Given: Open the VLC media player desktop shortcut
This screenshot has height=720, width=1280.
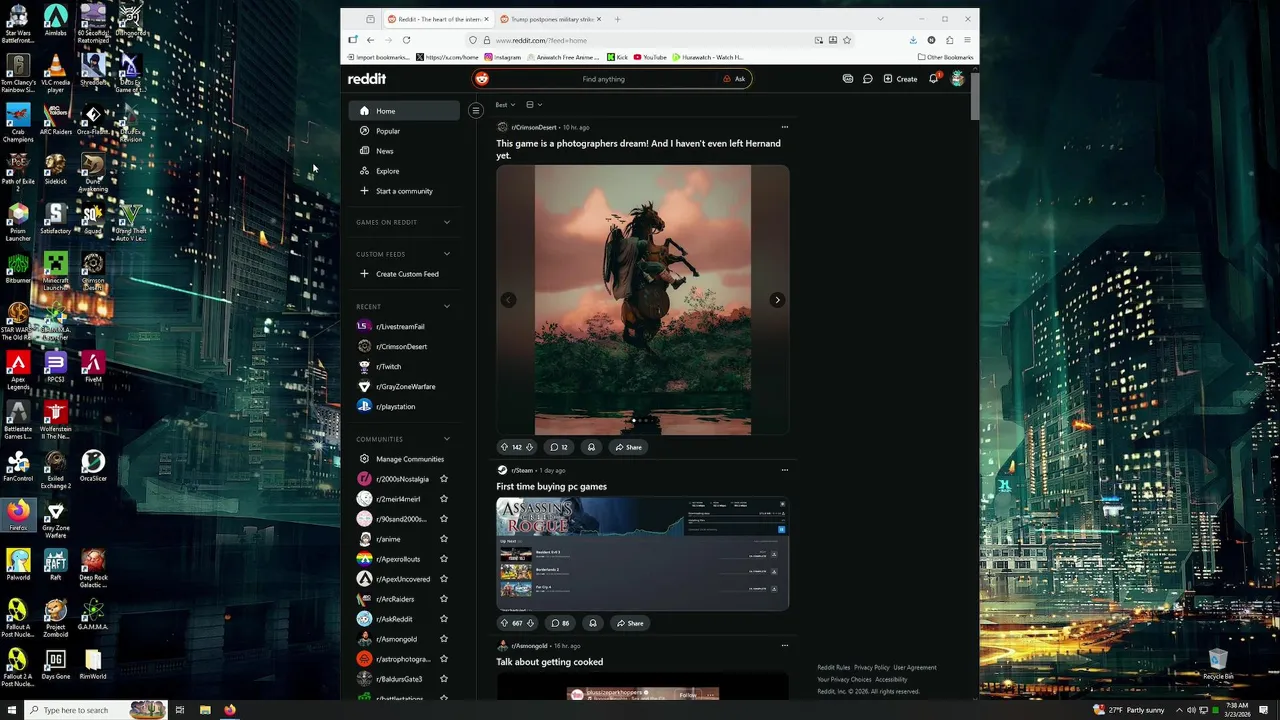Looking at the screenshot, I should tap(55, 74).
